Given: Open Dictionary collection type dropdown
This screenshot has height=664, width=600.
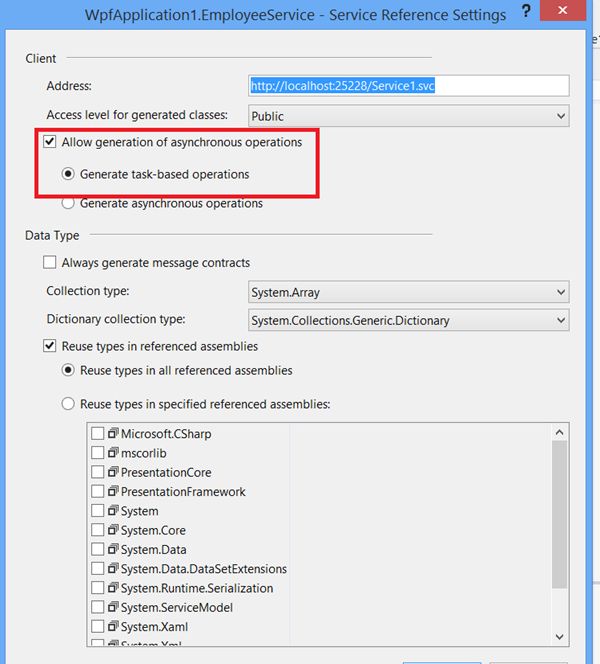Looking at the screenshot, I should coord(408,321).
